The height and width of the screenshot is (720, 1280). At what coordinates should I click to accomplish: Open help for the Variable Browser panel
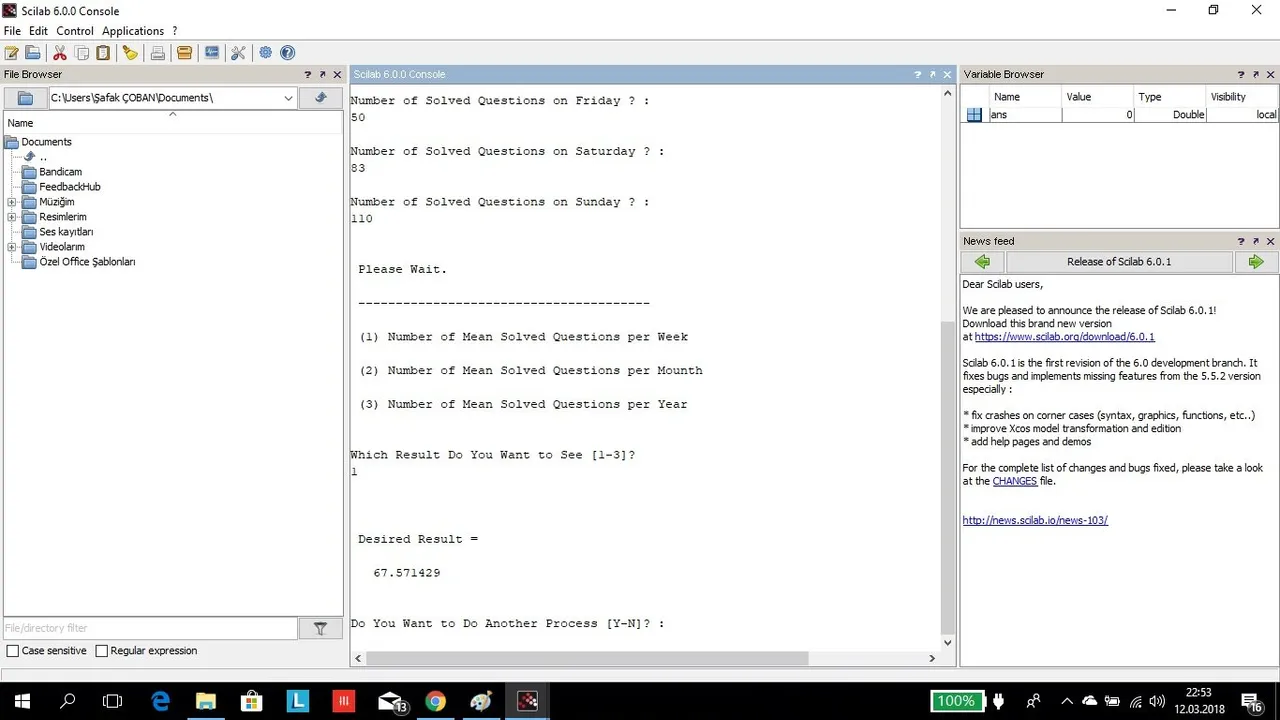coord(1241,74)
